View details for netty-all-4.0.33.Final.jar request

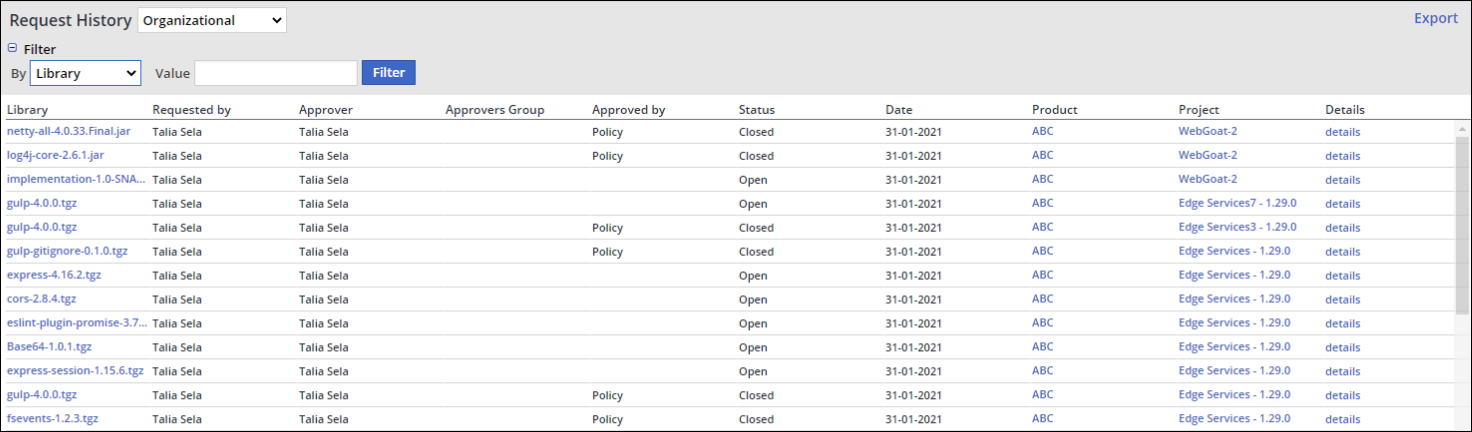pos(1342,132)
